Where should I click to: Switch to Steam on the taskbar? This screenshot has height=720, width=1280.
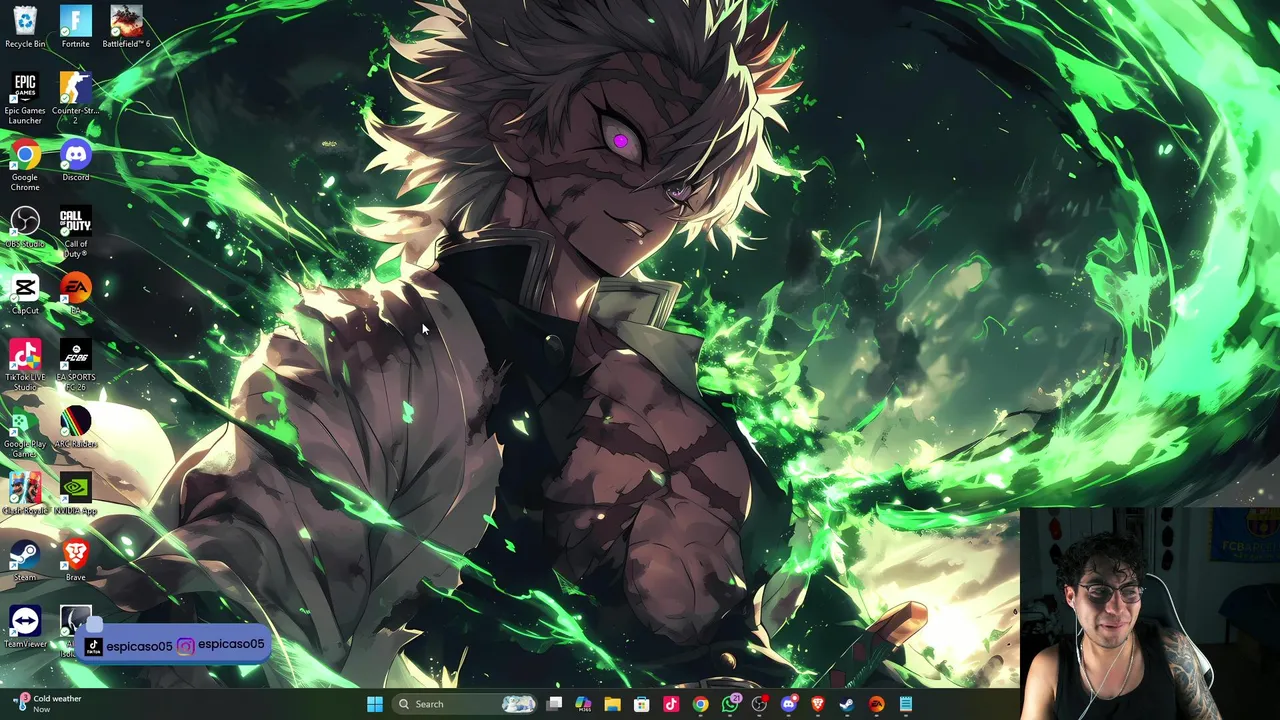tap(847, 704)
